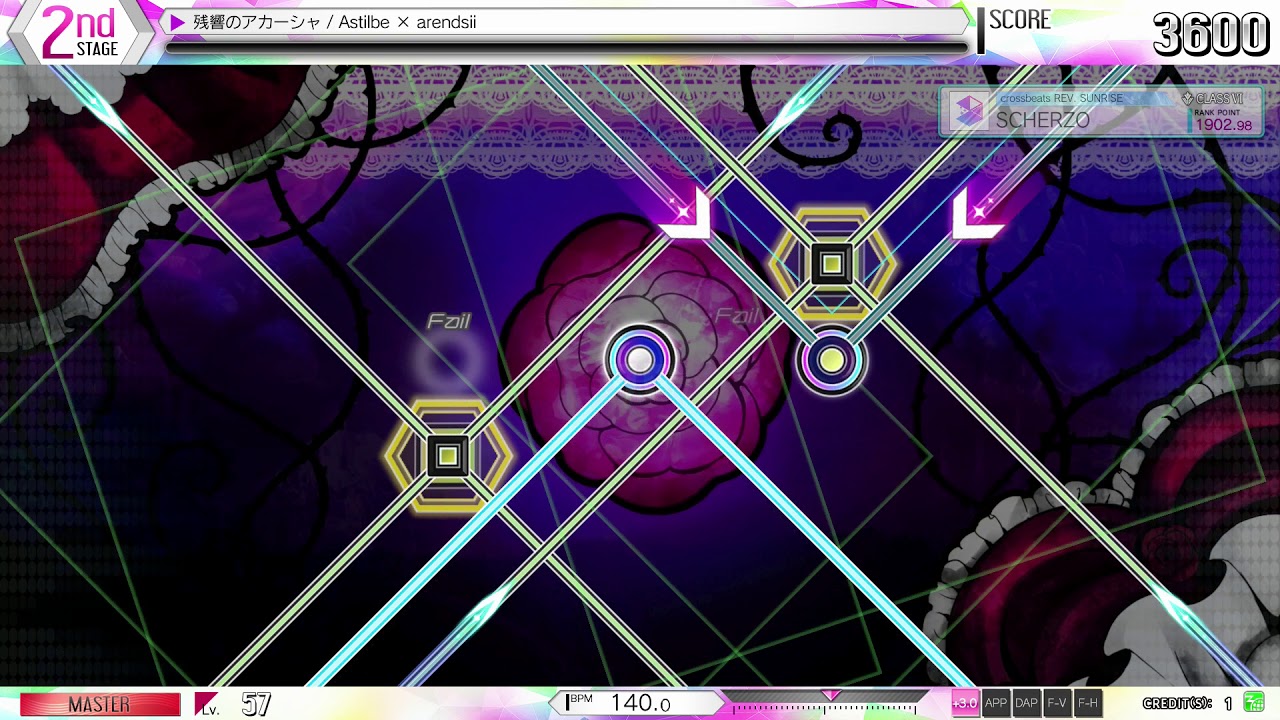Hit the blue circle note with white center
Viewport: 1280px width, 720px height.
click(640, 360)
